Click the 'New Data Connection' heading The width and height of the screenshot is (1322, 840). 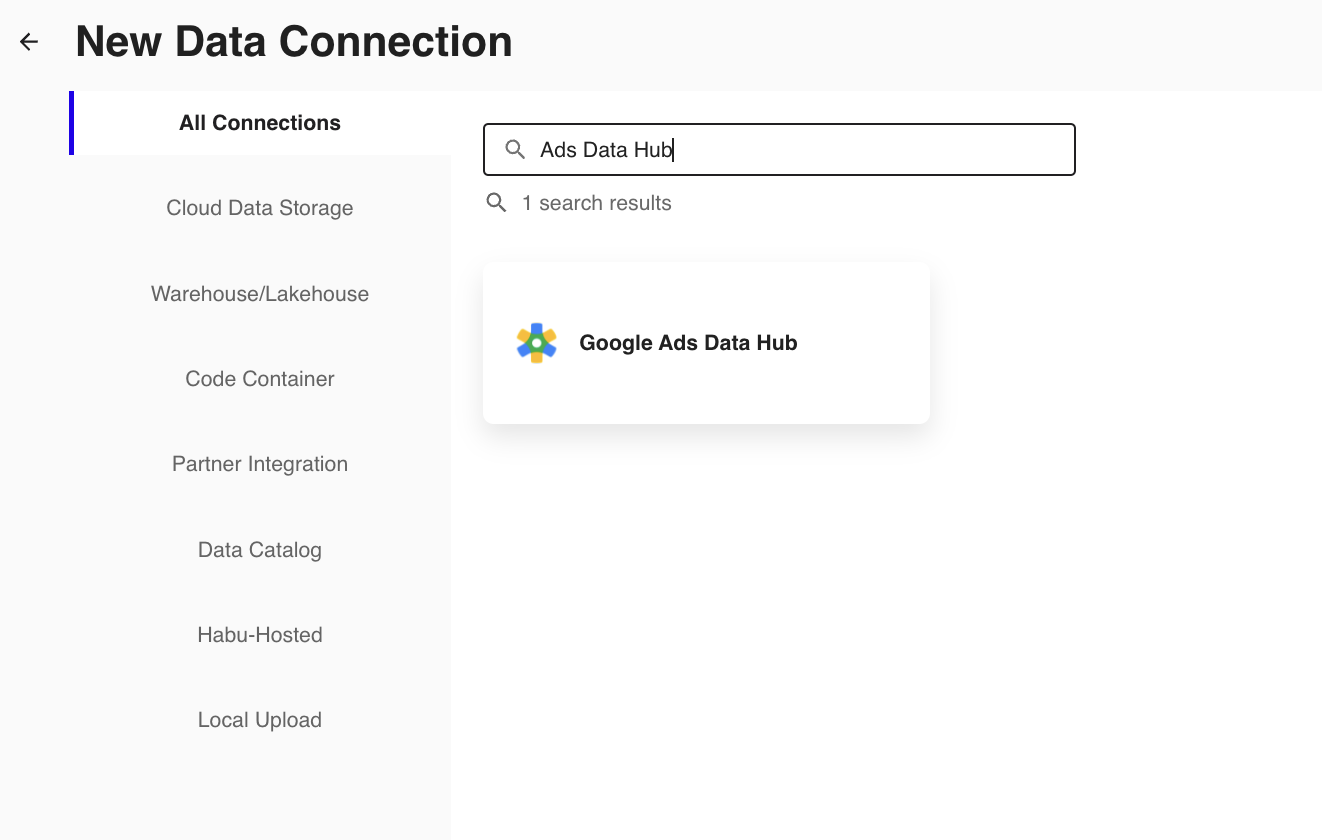pos(294,42)
